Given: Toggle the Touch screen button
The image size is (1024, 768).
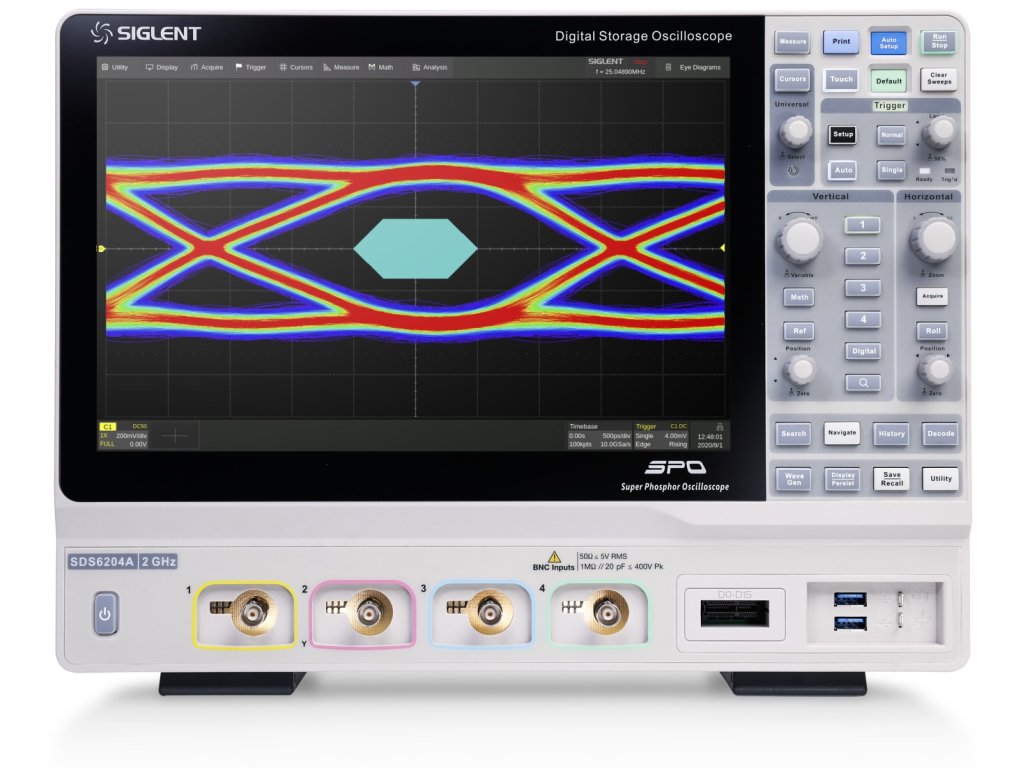Looking at the screenshot, I should [x=841, y=80].
